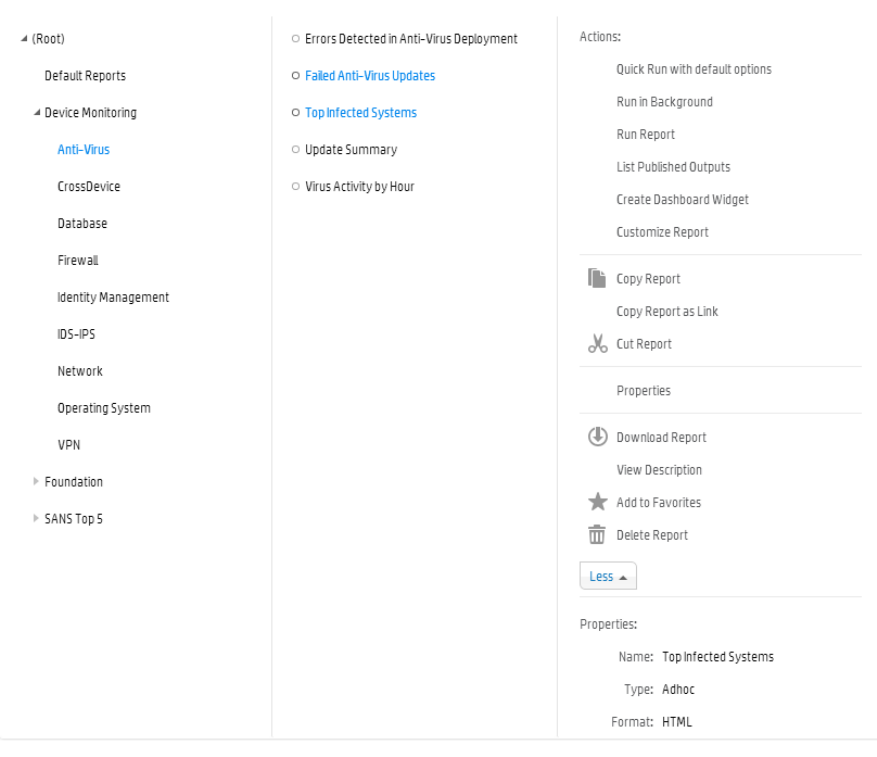Select the Errors Detected in Anti-Virus Deployment bullet

click(x=295, y=39)
